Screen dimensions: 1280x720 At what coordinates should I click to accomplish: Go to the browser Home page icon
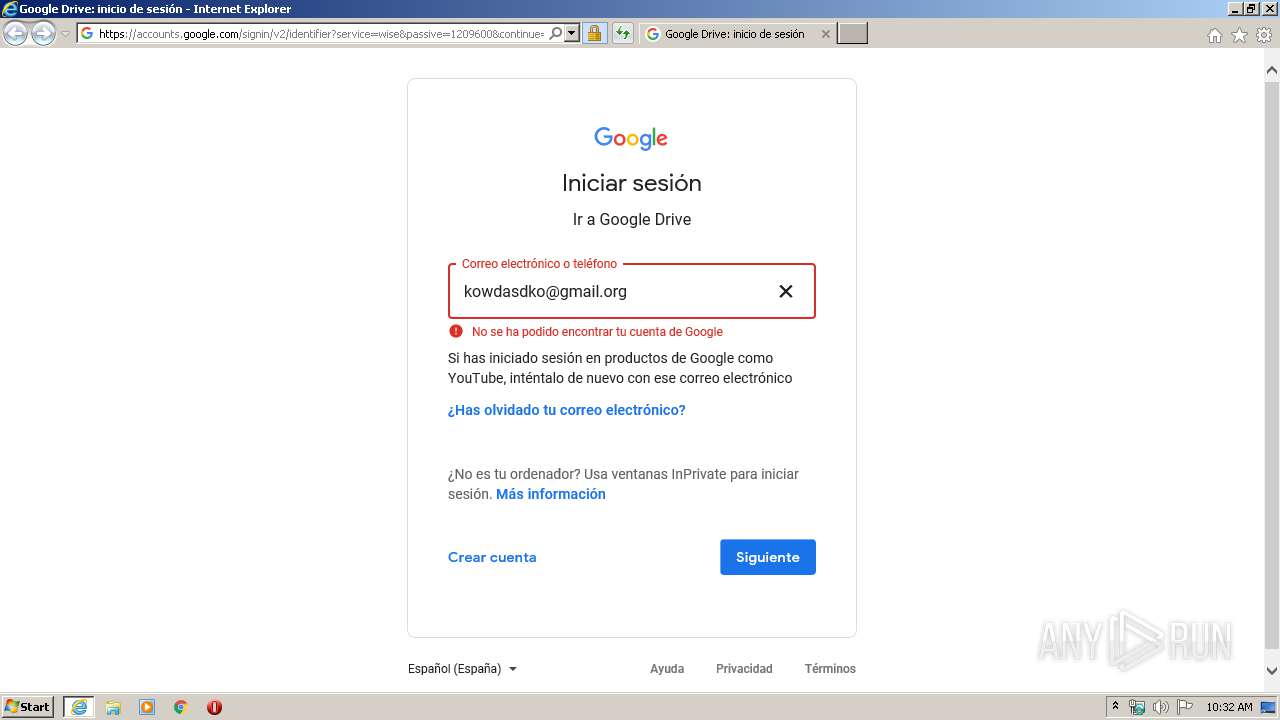[1215, 35]
